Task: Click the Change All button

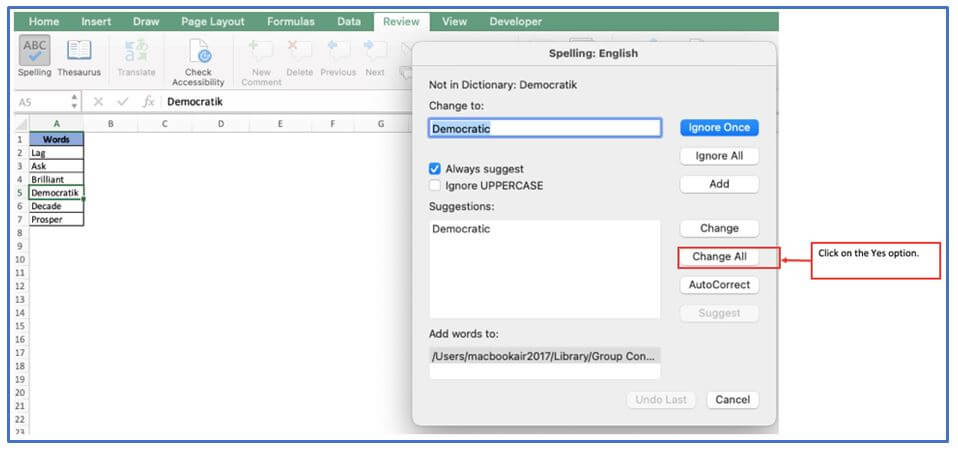Action: click(719, 257)
